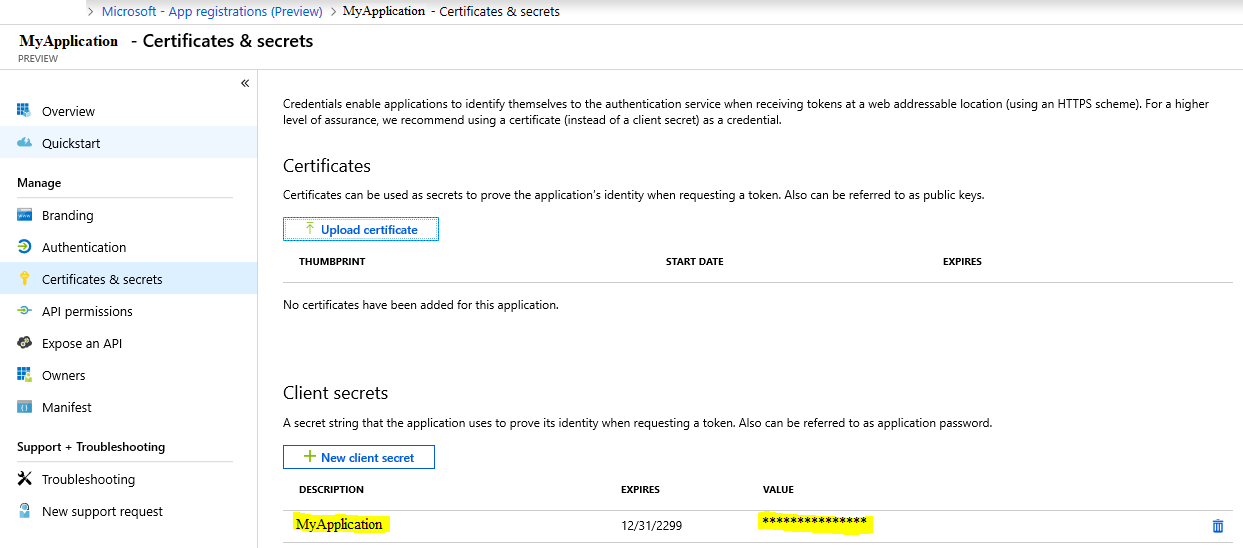Delete the MyApplication client secret

1217,525
